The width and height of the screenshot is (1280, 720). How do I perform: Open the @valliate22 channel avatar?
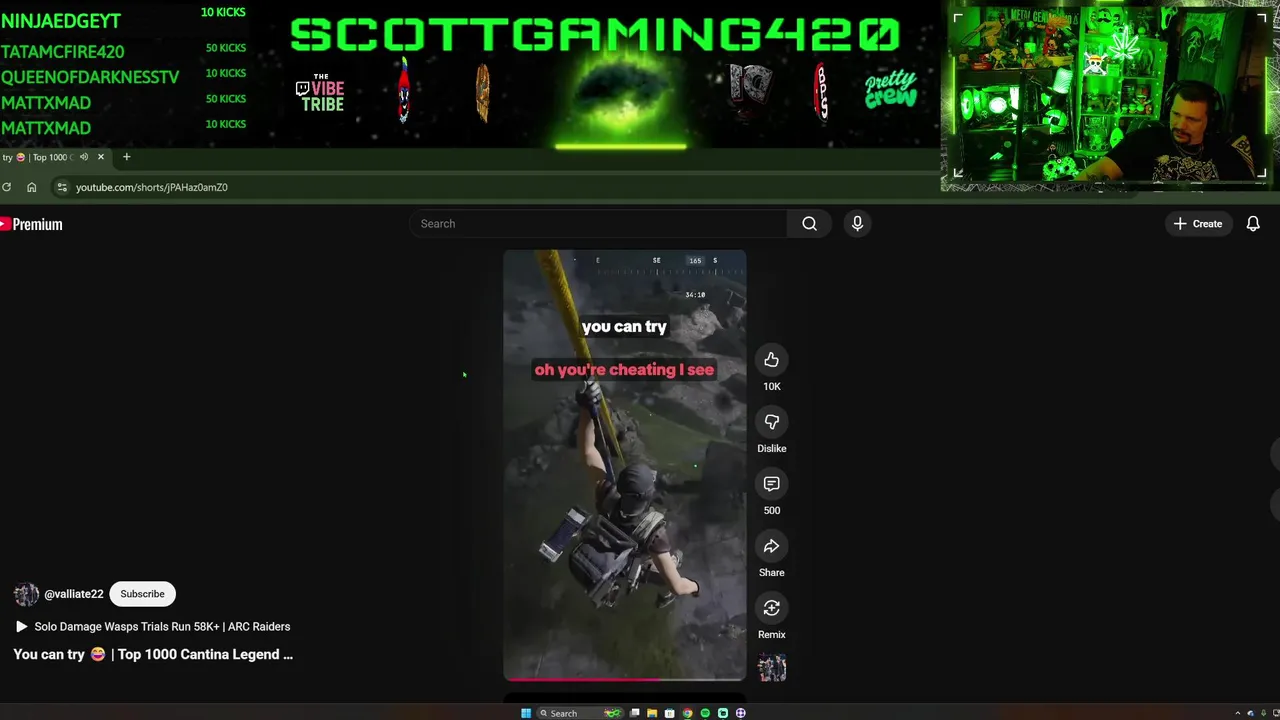(26, 594)
